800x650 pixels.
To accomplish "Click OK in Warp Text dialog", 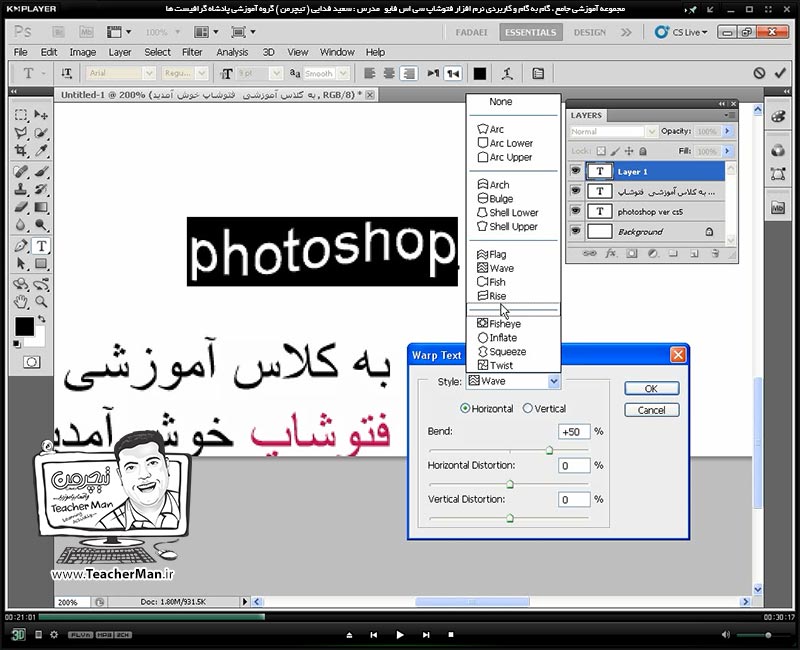I will 652,388.
